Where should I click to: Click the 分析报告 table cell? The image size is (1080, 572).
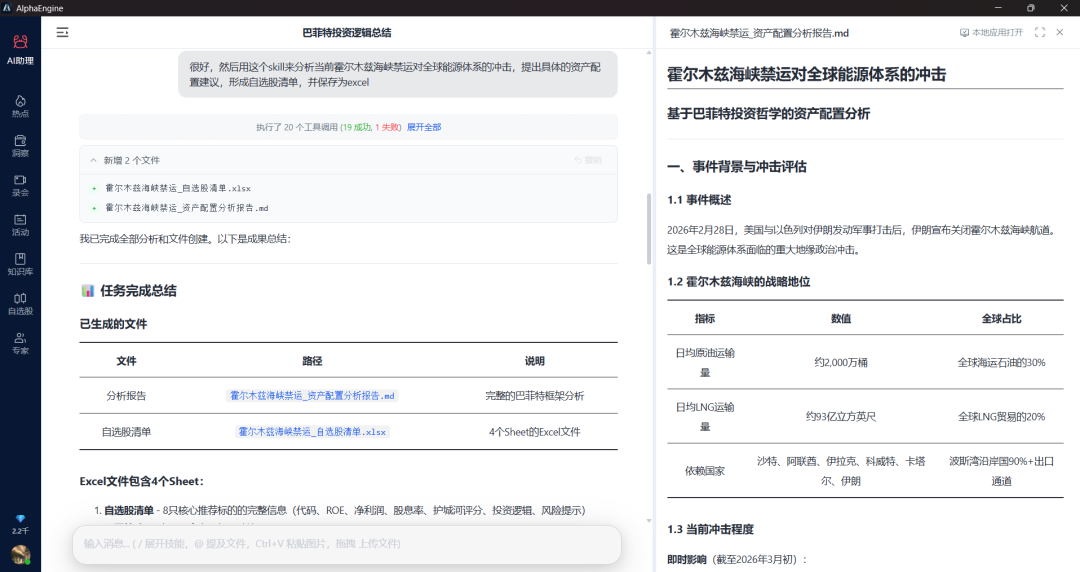pyautogui.click(x=126, y=396)
